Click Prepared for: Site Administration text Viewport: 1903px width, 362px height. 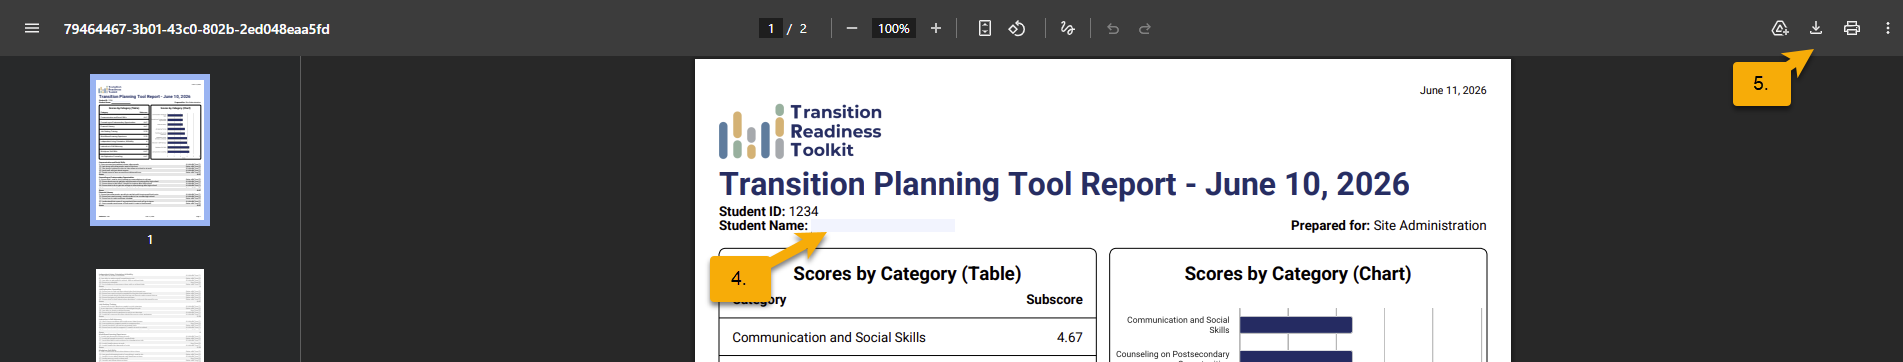pos(1388,225)
